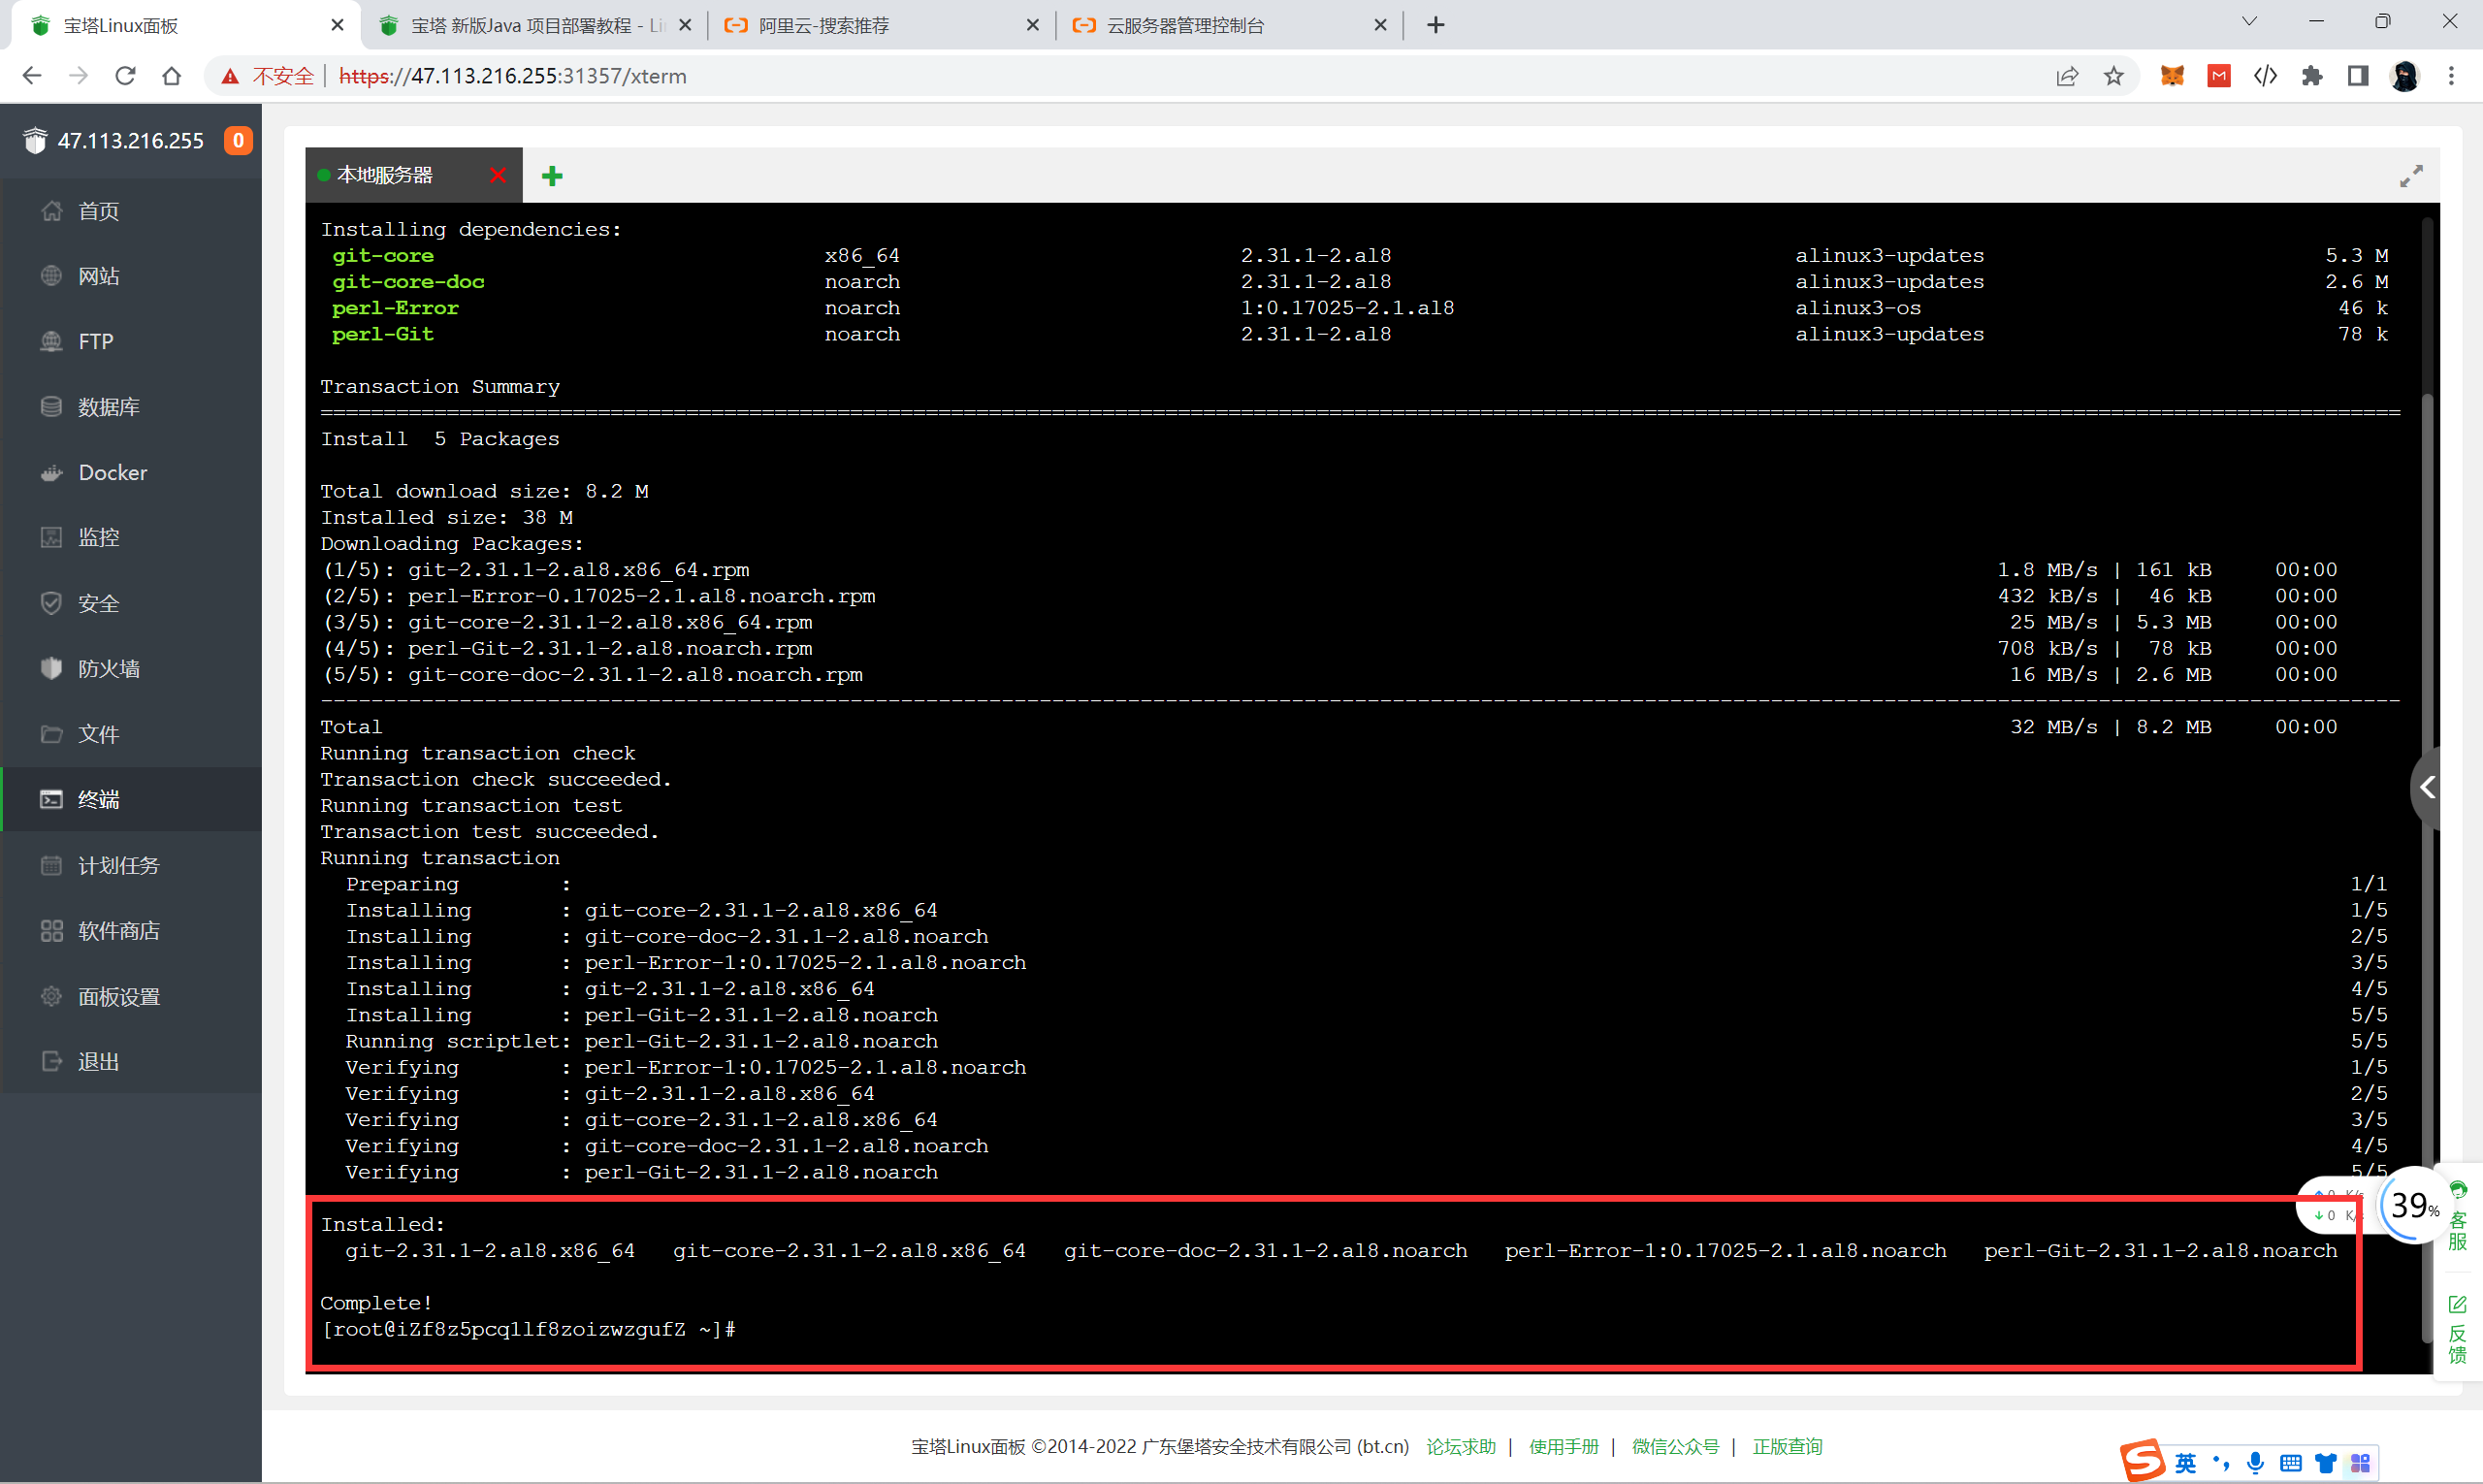Toggle terminal fullscreen expand icon
Viewport: 2483px width, 1484px height.
tap(2411, 176)
